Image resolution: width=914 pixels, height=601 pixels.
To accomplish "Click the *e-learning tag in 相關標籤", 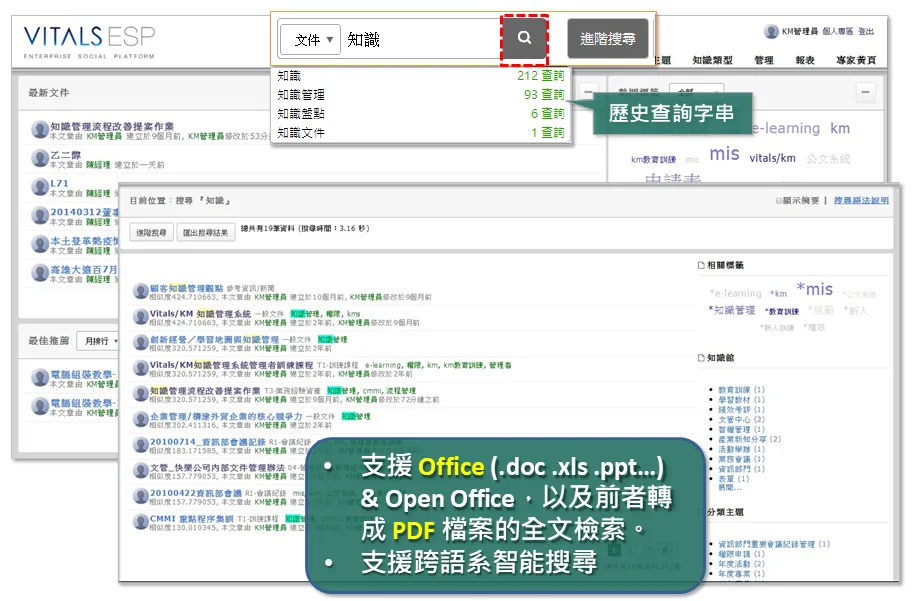I will pyautogui.click(x=735, y=293).
